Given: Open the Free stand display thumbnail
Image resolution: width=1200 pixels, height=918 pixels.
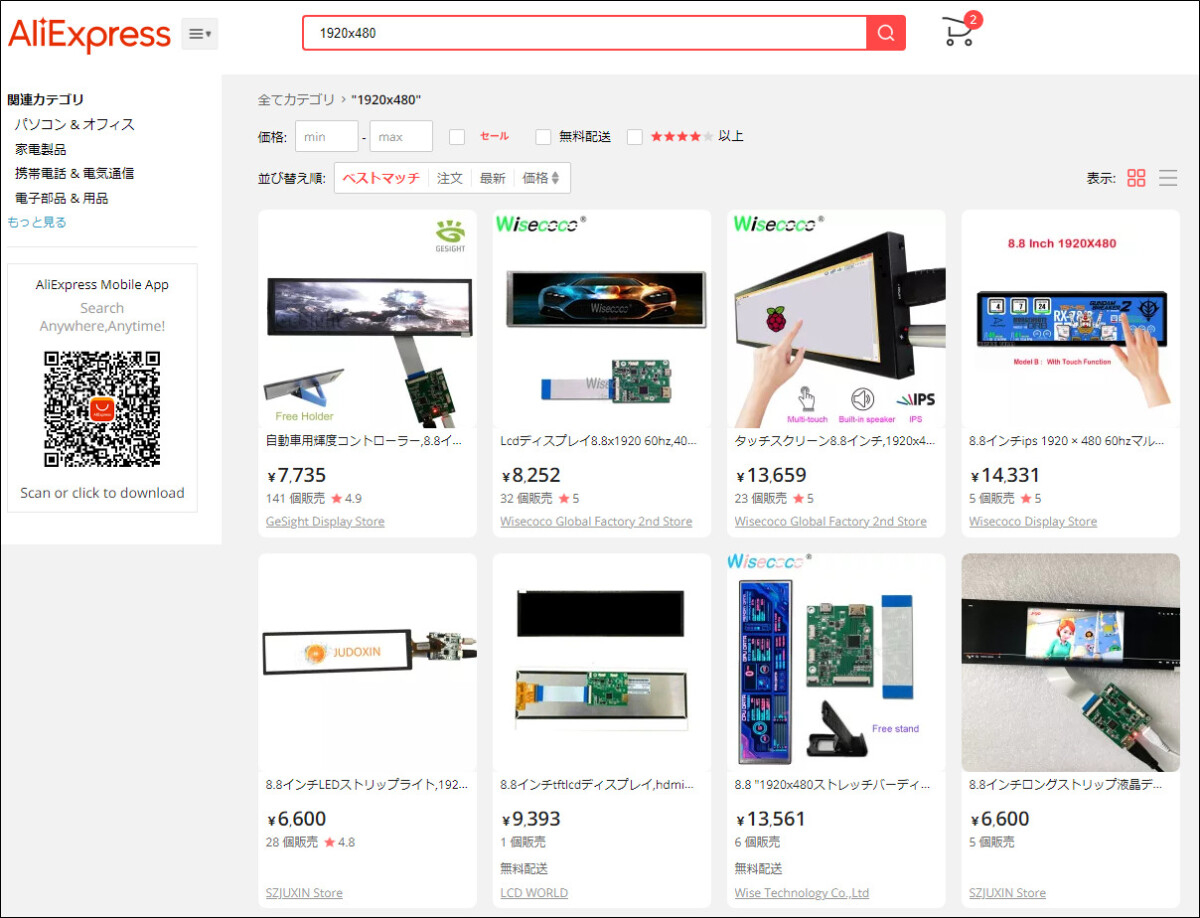Looking at the screenshot, I should (x=836, y=663).
